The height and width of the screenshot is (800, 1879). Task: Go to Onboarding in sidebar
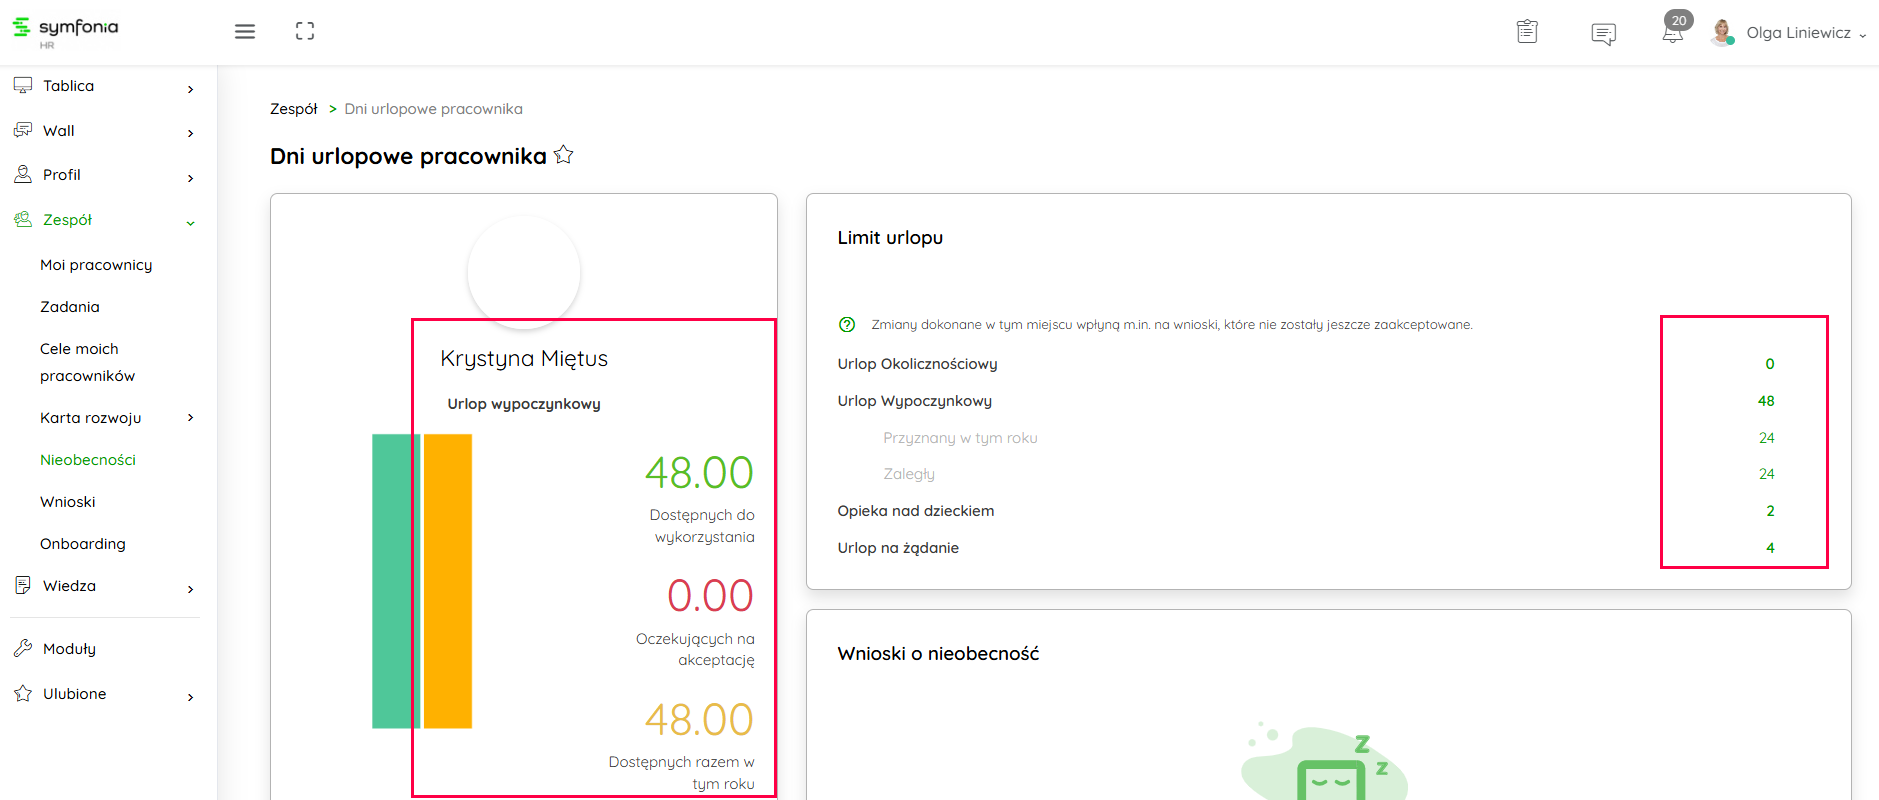click(83, 544)
